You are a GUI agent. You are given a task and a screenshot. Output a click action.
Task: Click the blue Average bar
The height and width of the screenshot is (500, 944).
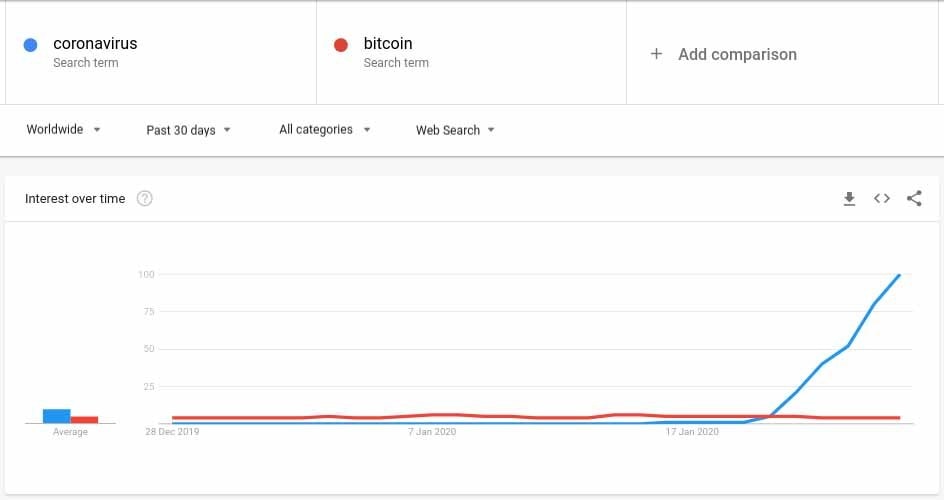[x=56, y=416]
